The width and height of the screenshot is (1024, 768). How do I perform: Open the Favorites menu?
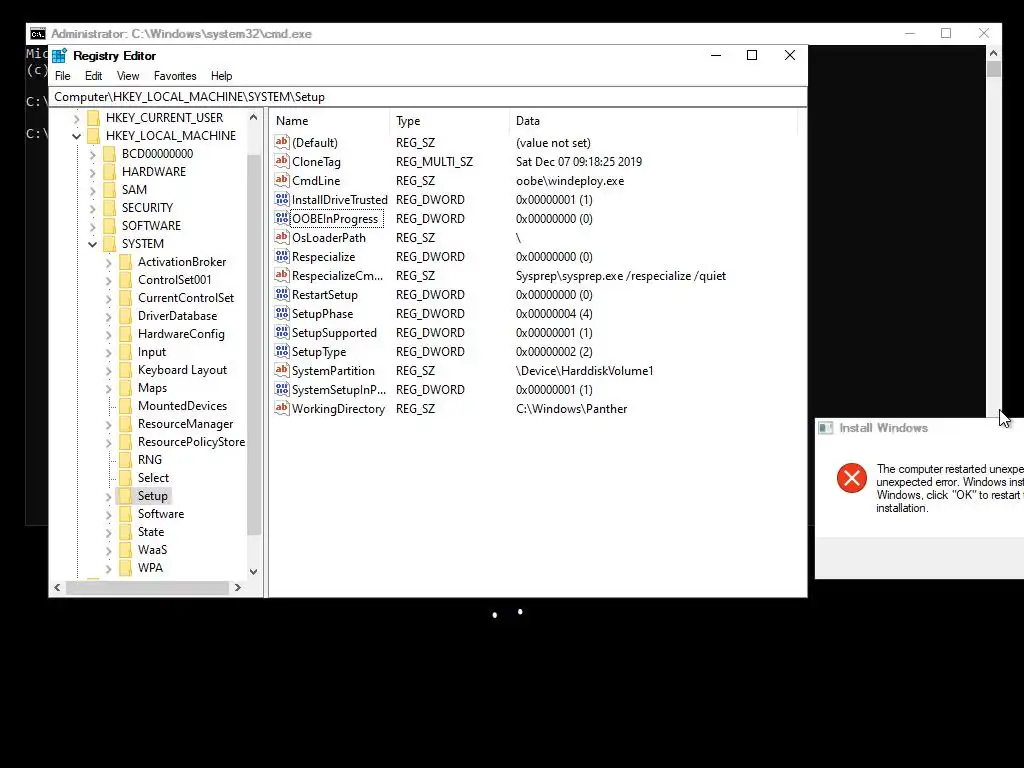click(175, 76)
